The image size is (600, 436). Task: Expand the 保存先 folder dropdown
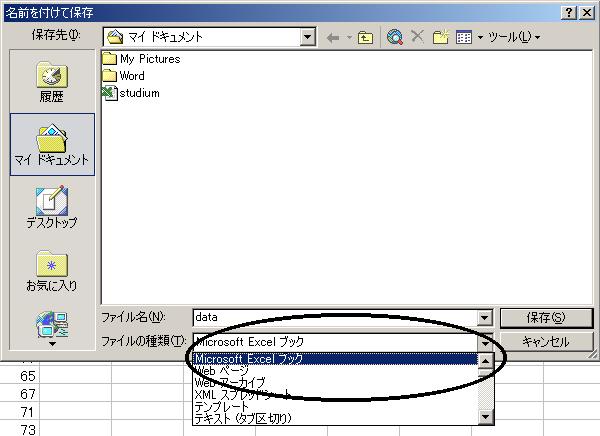308,37
